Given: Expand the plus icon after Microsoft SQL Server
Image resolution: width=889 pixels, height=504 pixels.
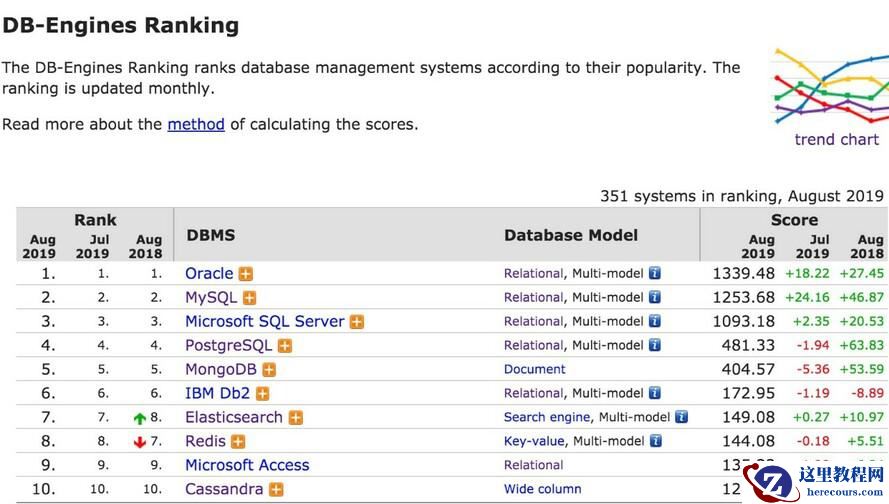Looking at the screenshot, I should 357,322.
